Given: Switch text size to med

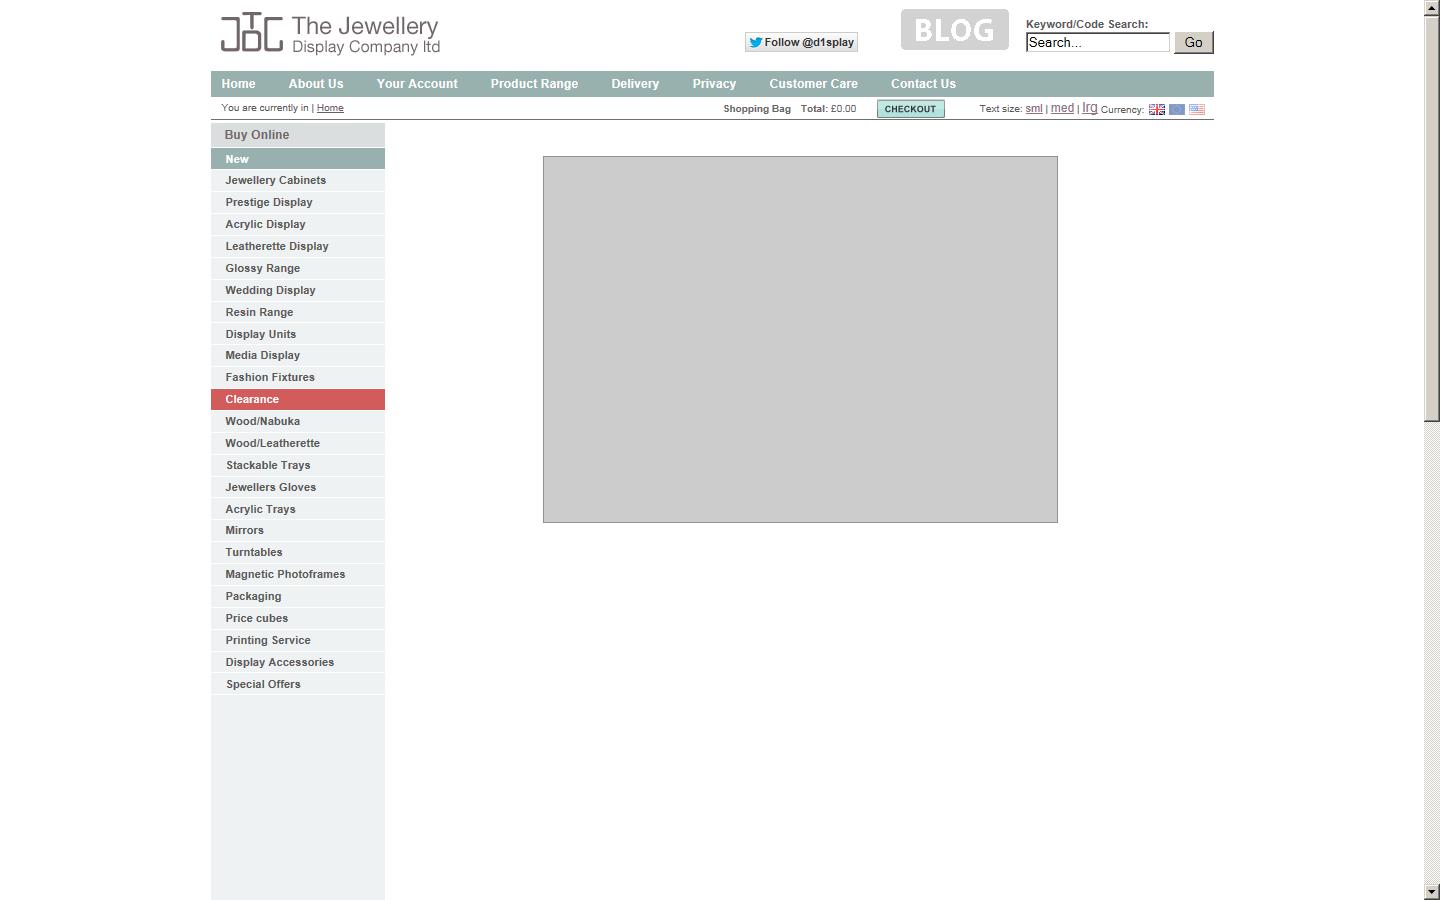Looking at the screenshot, I should click(x=1062, y=108).
